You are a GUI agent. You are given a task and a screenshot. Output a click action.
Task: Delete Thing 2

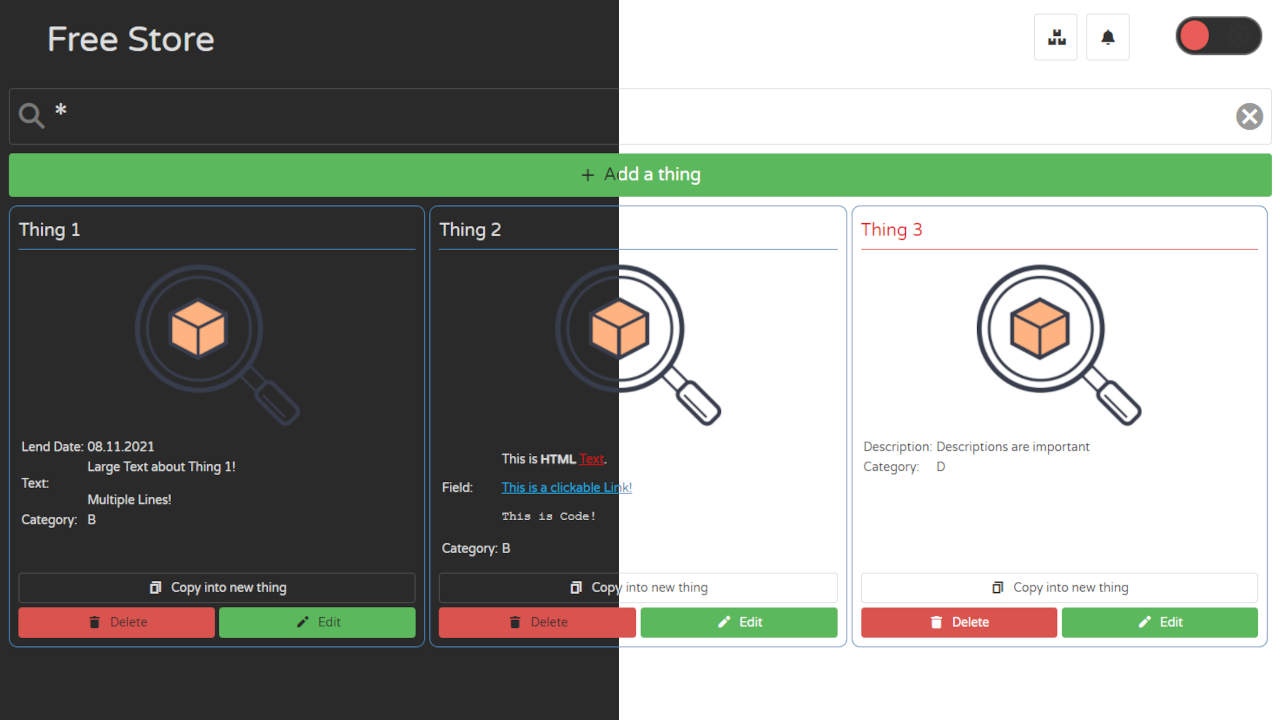[x=537, y=622]
